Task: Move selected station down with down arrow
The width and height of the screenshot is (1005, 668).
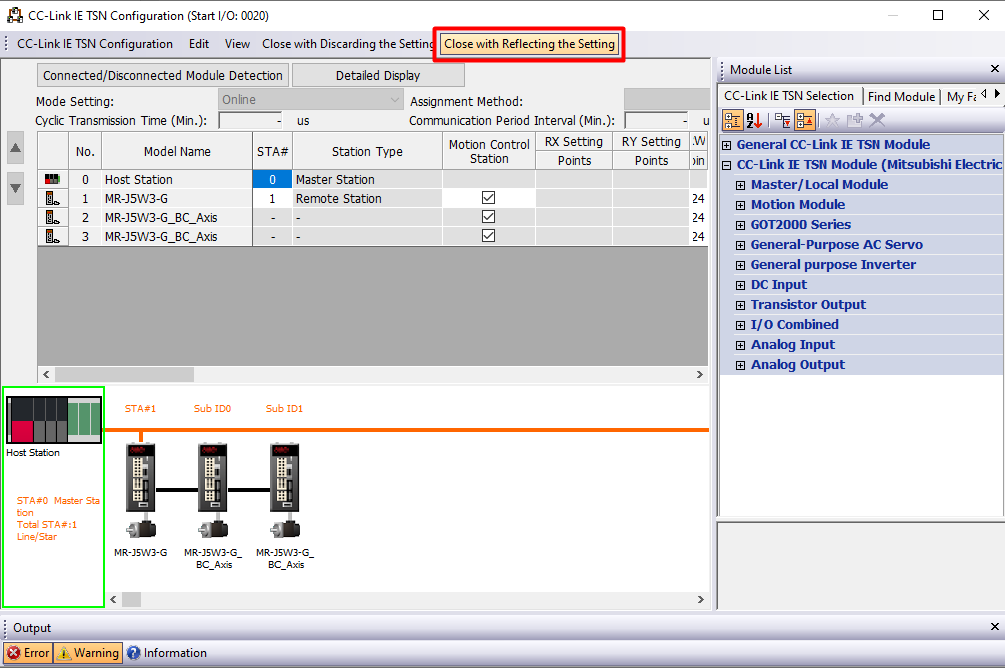Action: pos(15,188)
